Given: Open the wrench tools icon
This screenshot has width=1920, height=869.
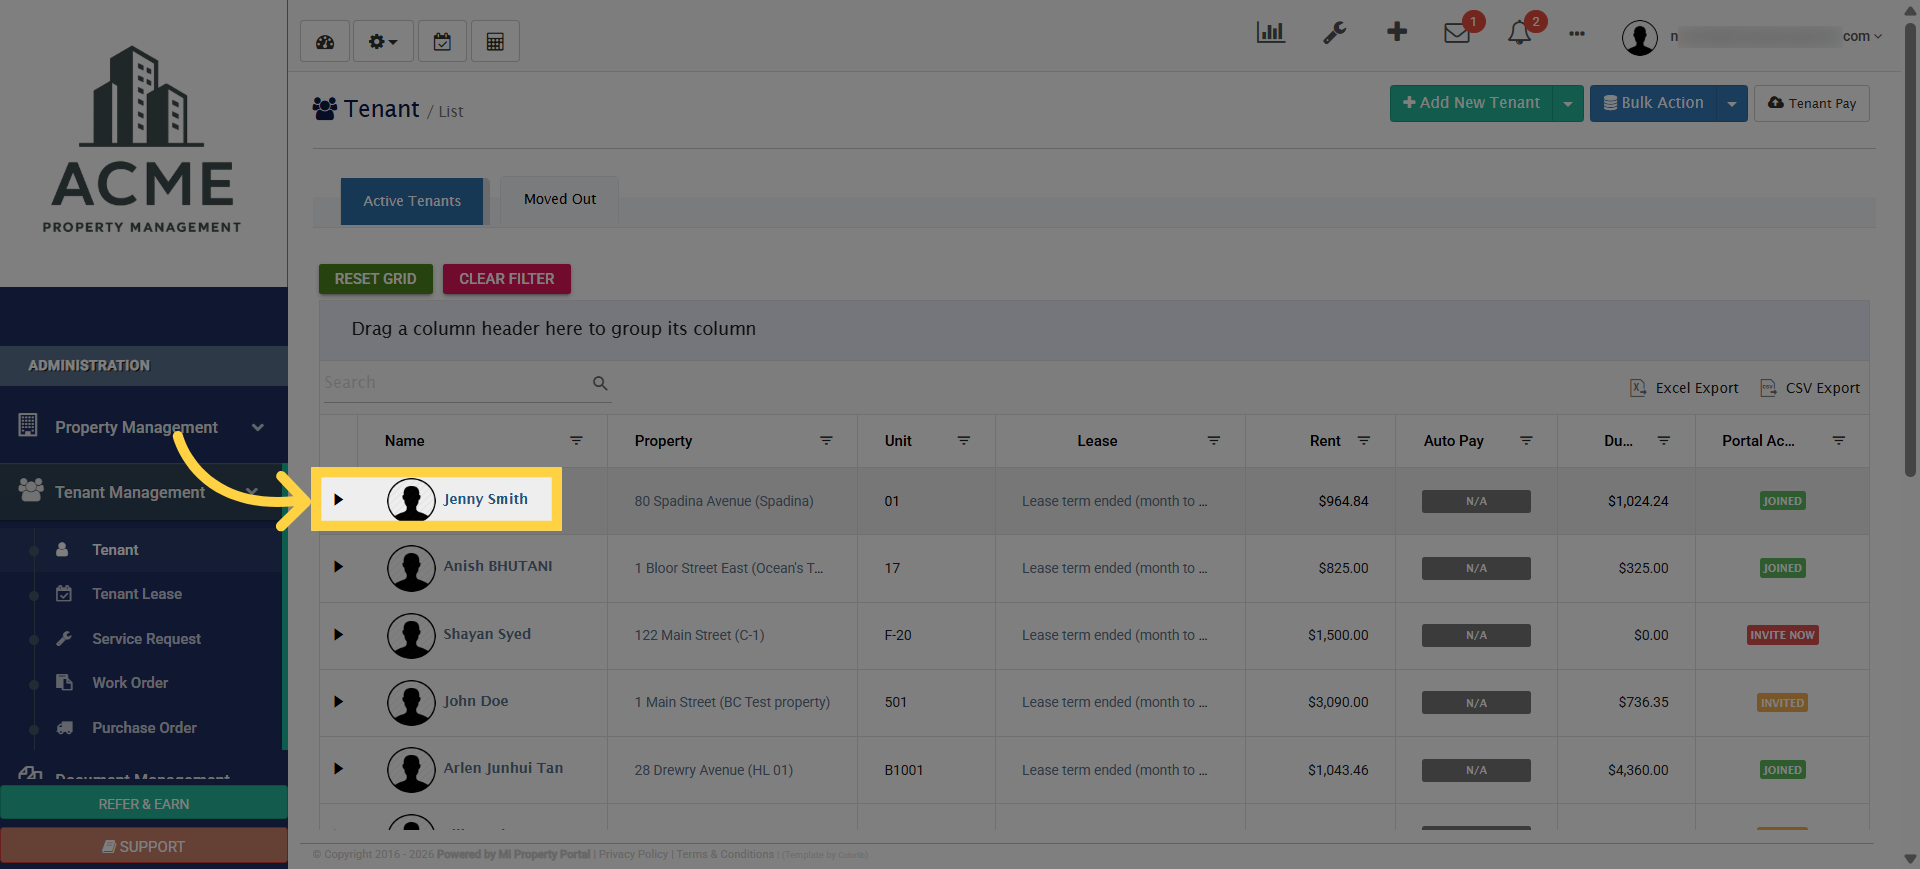Looking at the screenshot, I should [x=1335, y=33].
